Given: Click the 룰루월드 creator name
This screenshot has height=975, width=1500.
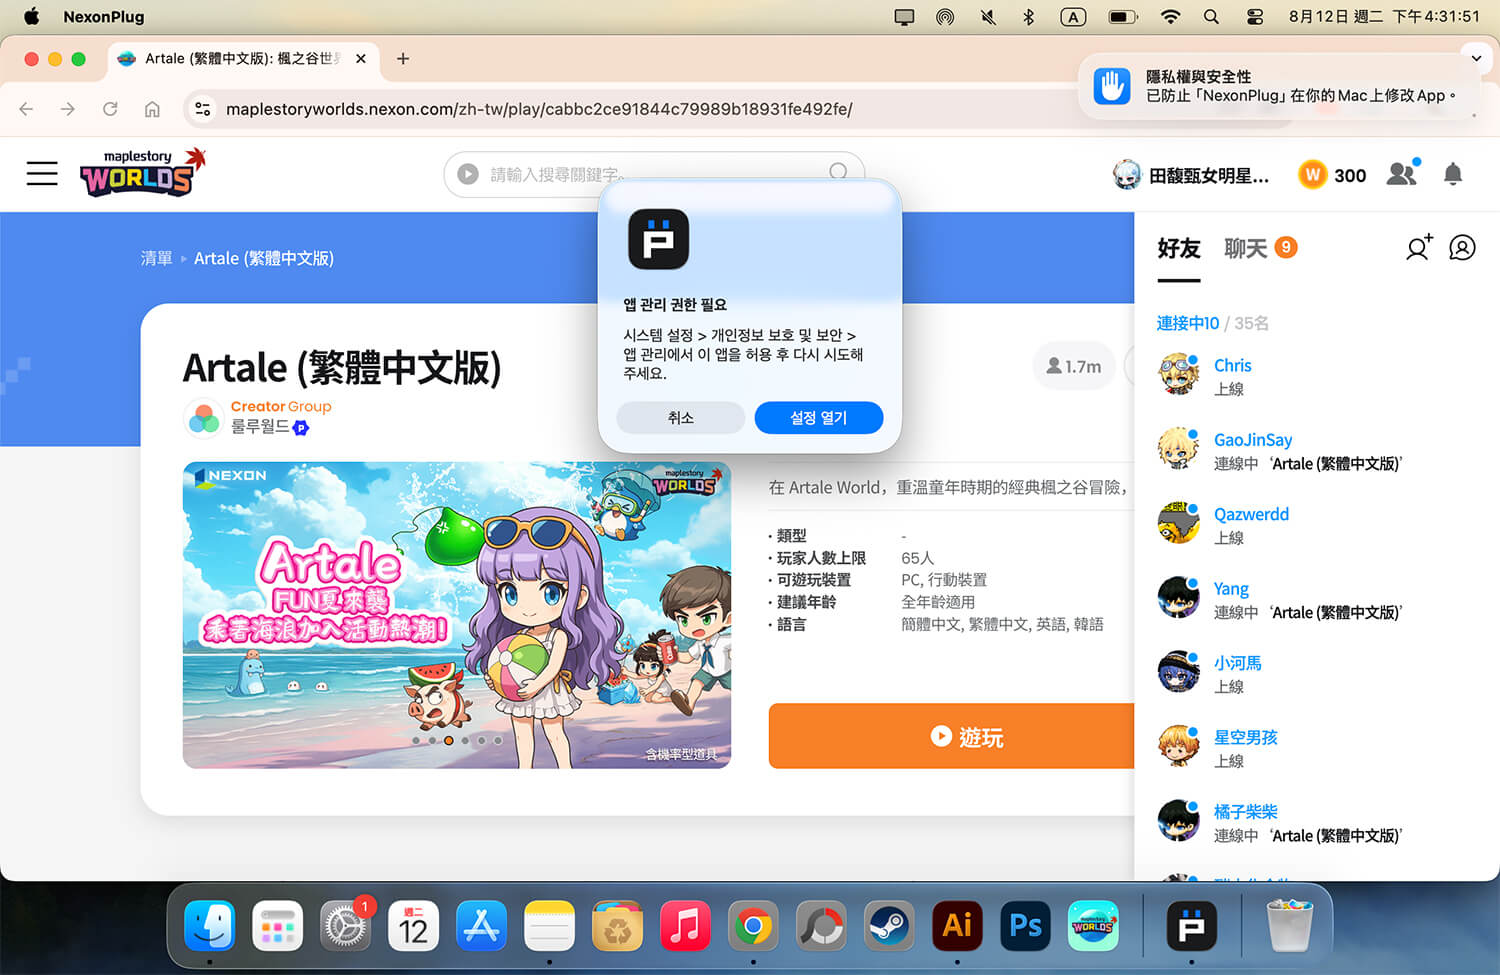Looking at the screenshot, I should coord(260,427).
